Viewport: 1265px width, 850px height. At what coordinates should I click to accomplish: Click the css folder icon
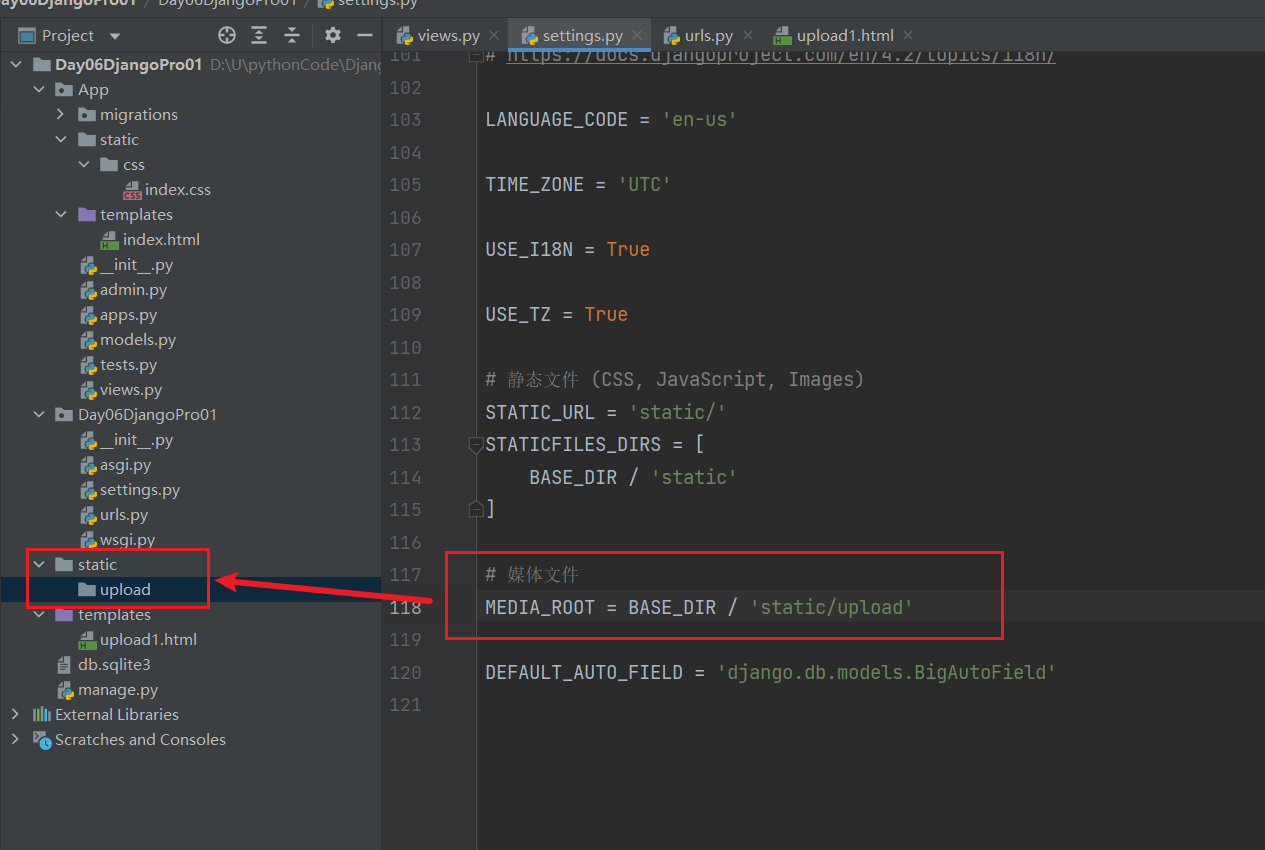(x=109, y=165)
